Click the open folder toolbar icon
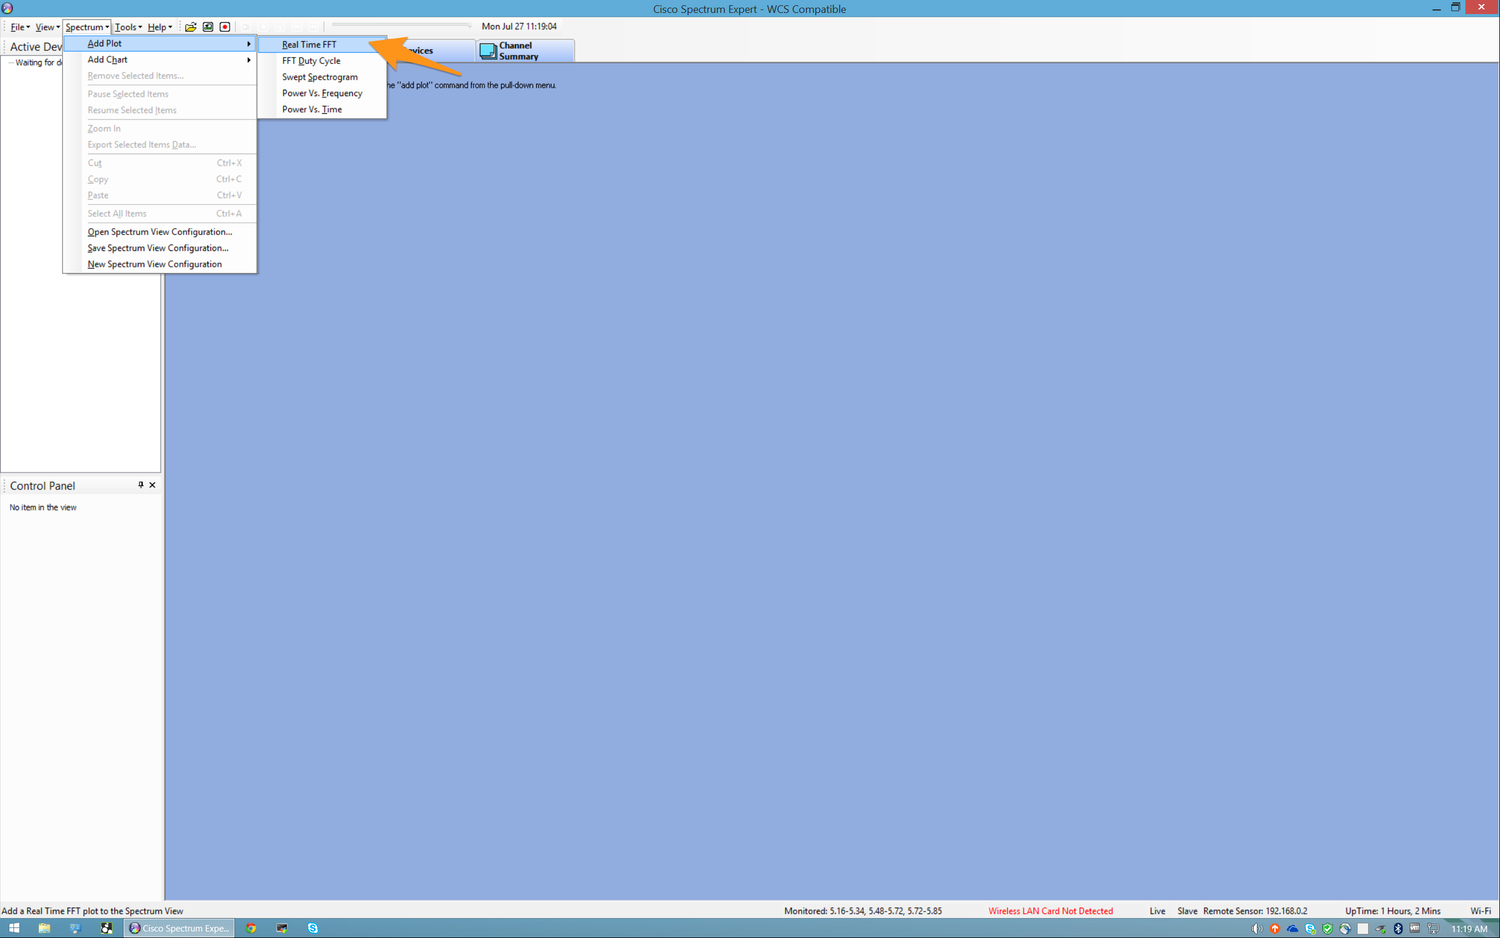The width and height of the screenshot is (1500, 938). (190, 27)
